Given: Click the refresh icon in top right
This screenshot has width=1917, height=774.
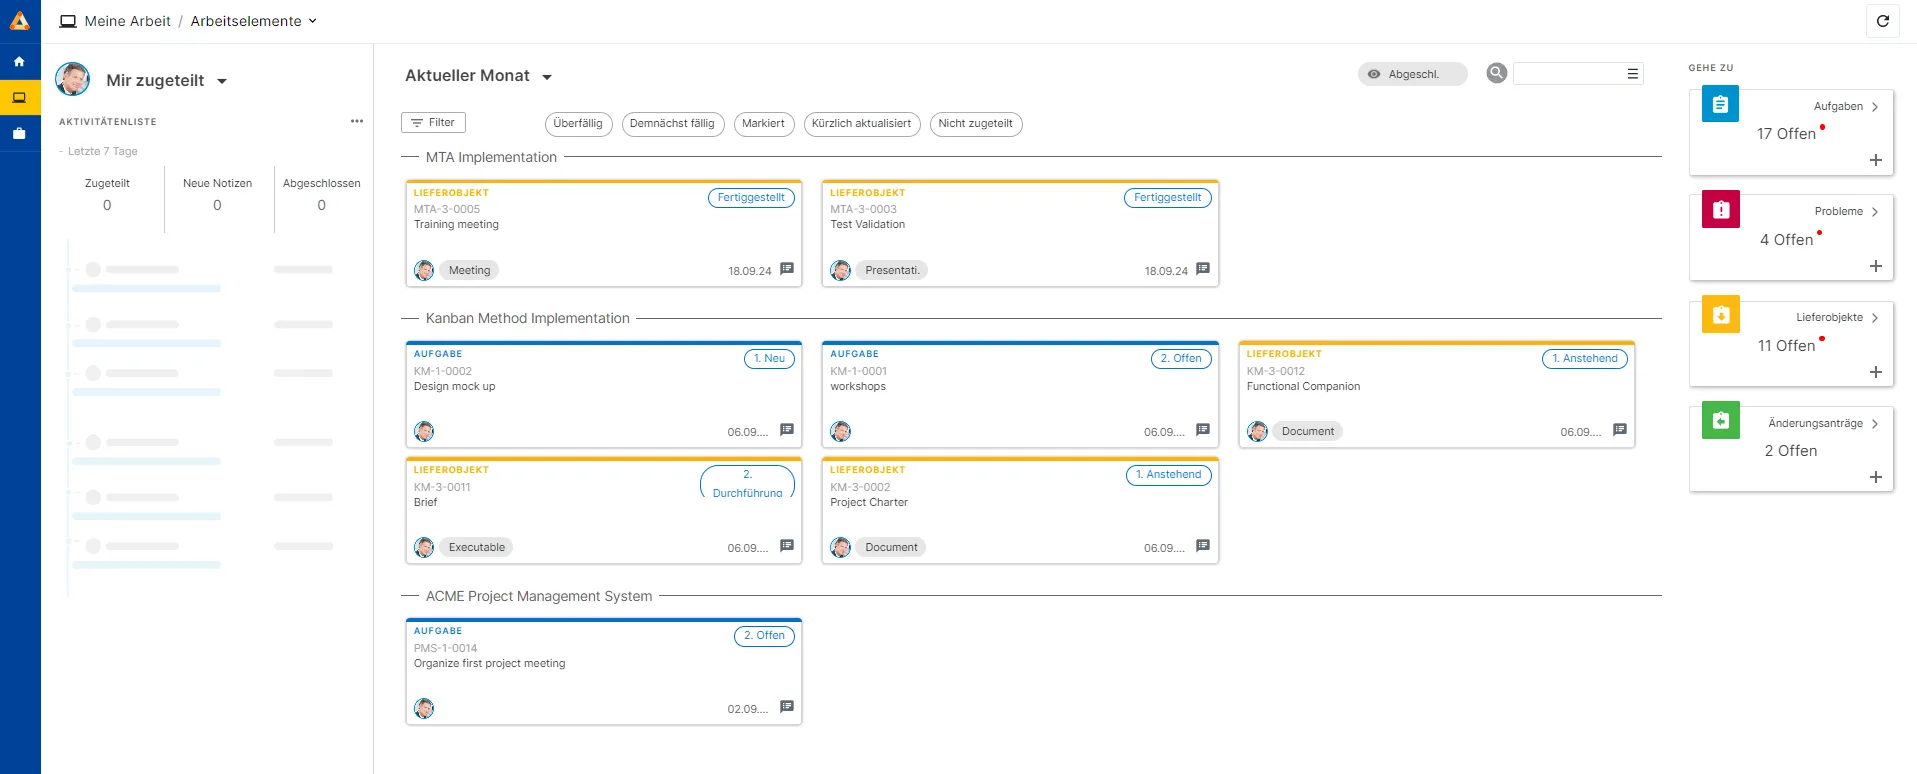Looking at the screenshot, I should 1882,21.
